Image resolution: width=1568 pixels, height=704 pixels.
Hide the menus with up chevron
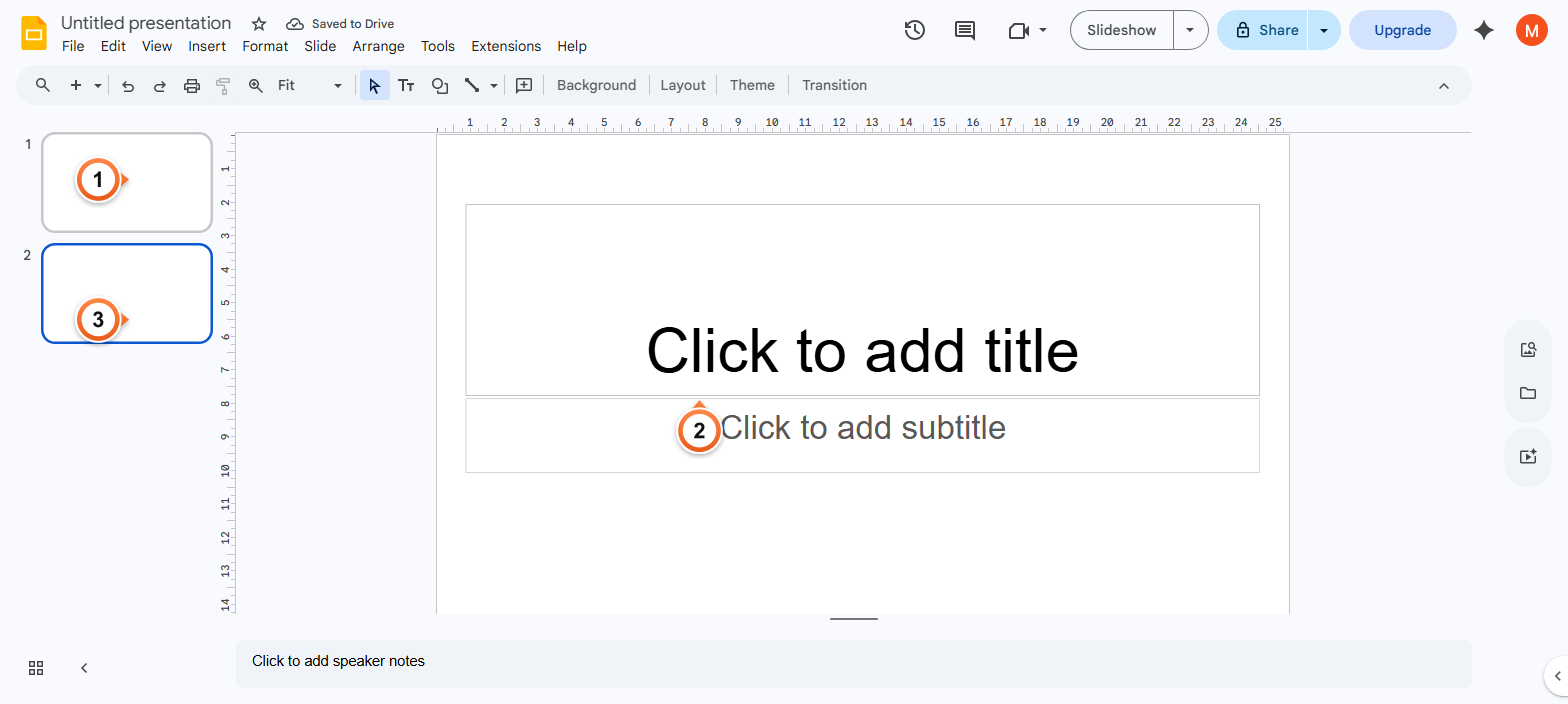pos(1444,86)
